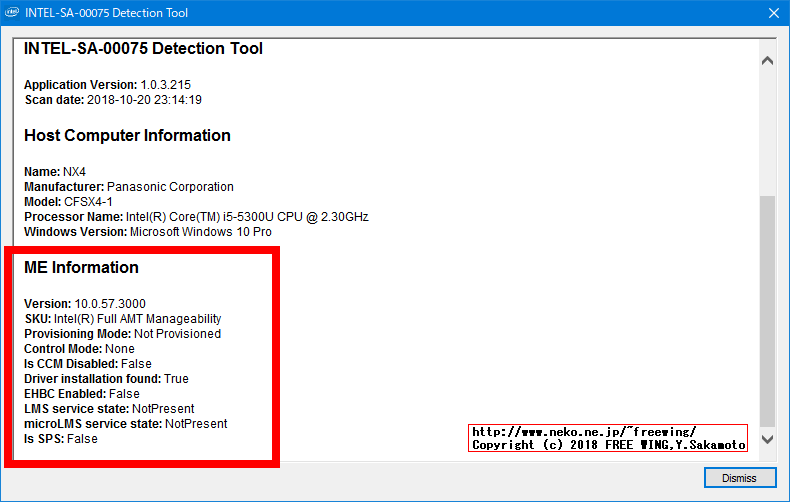Click the Windows Version line
The width and height of the screenshot is (790, 502).
(148, 232)
